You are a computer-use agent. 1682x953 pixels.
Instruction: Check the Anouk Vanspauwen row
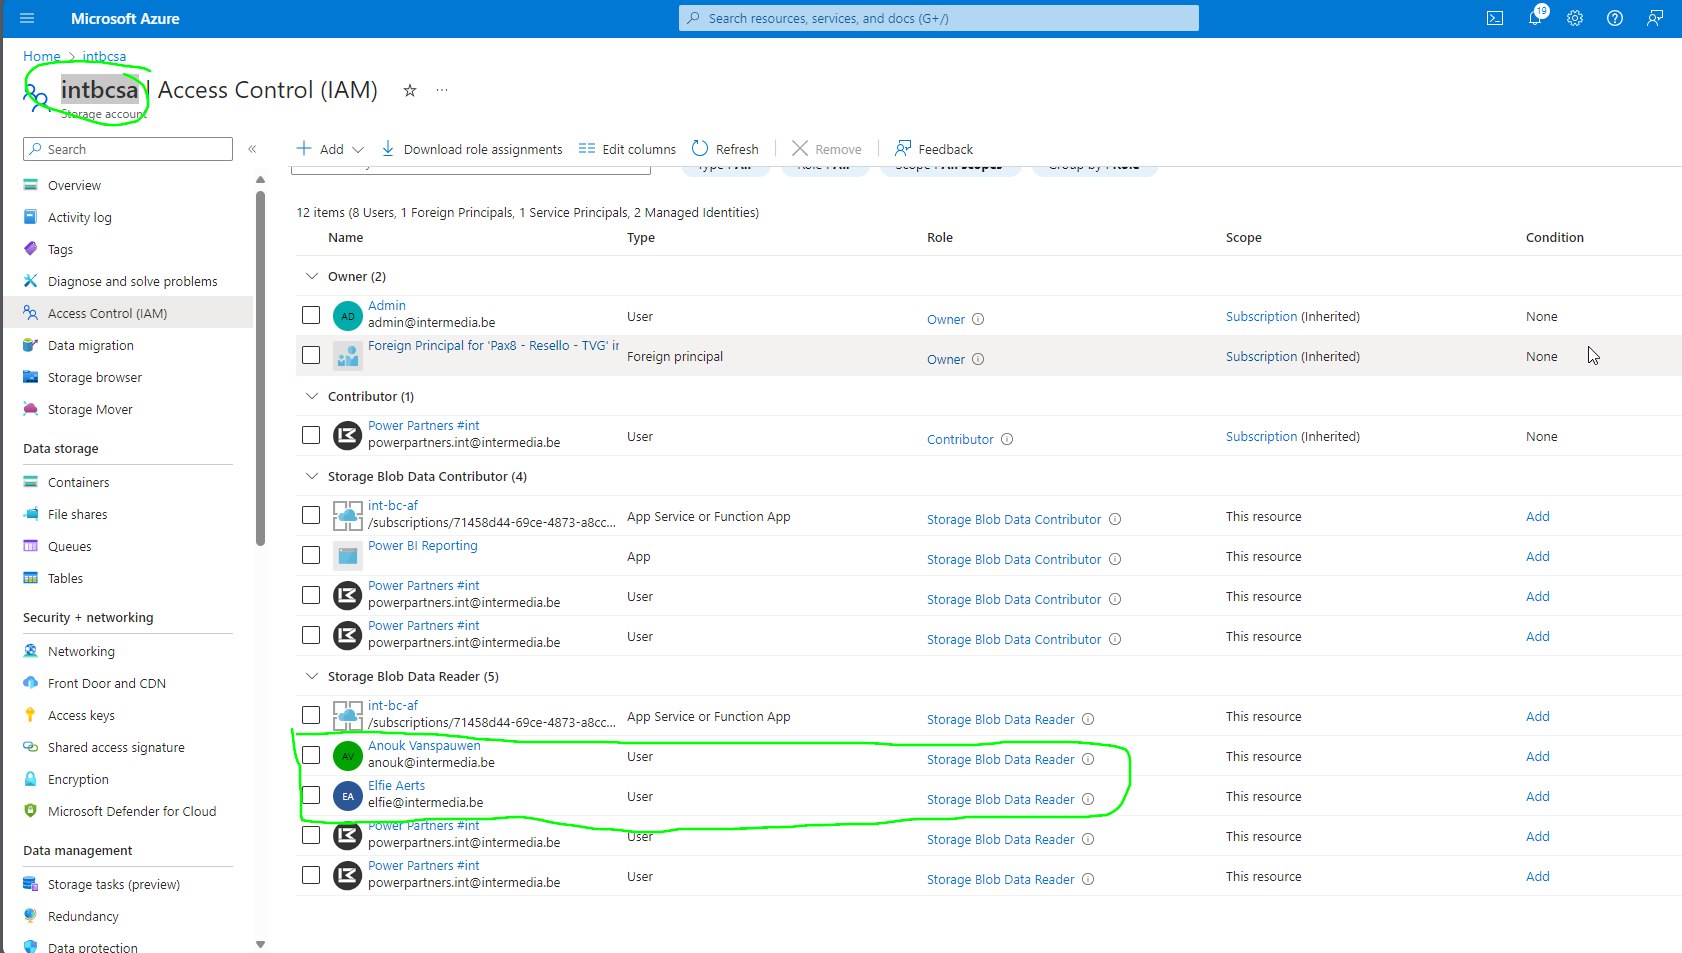point(311,755)
